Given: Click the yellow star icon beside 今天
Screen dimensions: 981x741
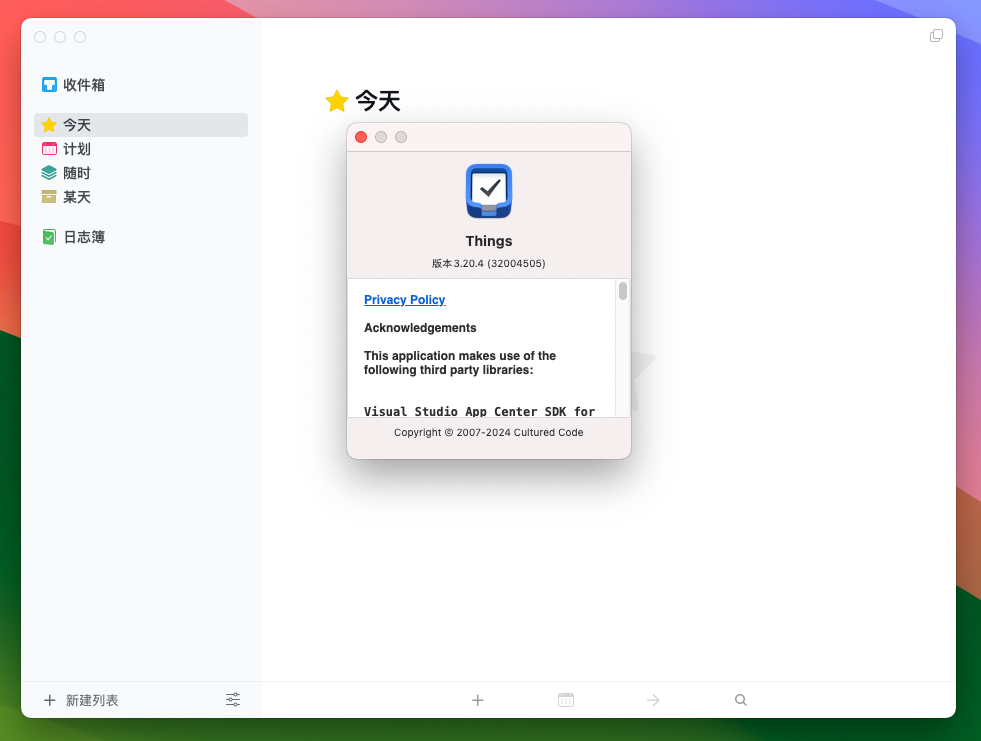Looking at the screenshot, I should pos(48,124).
